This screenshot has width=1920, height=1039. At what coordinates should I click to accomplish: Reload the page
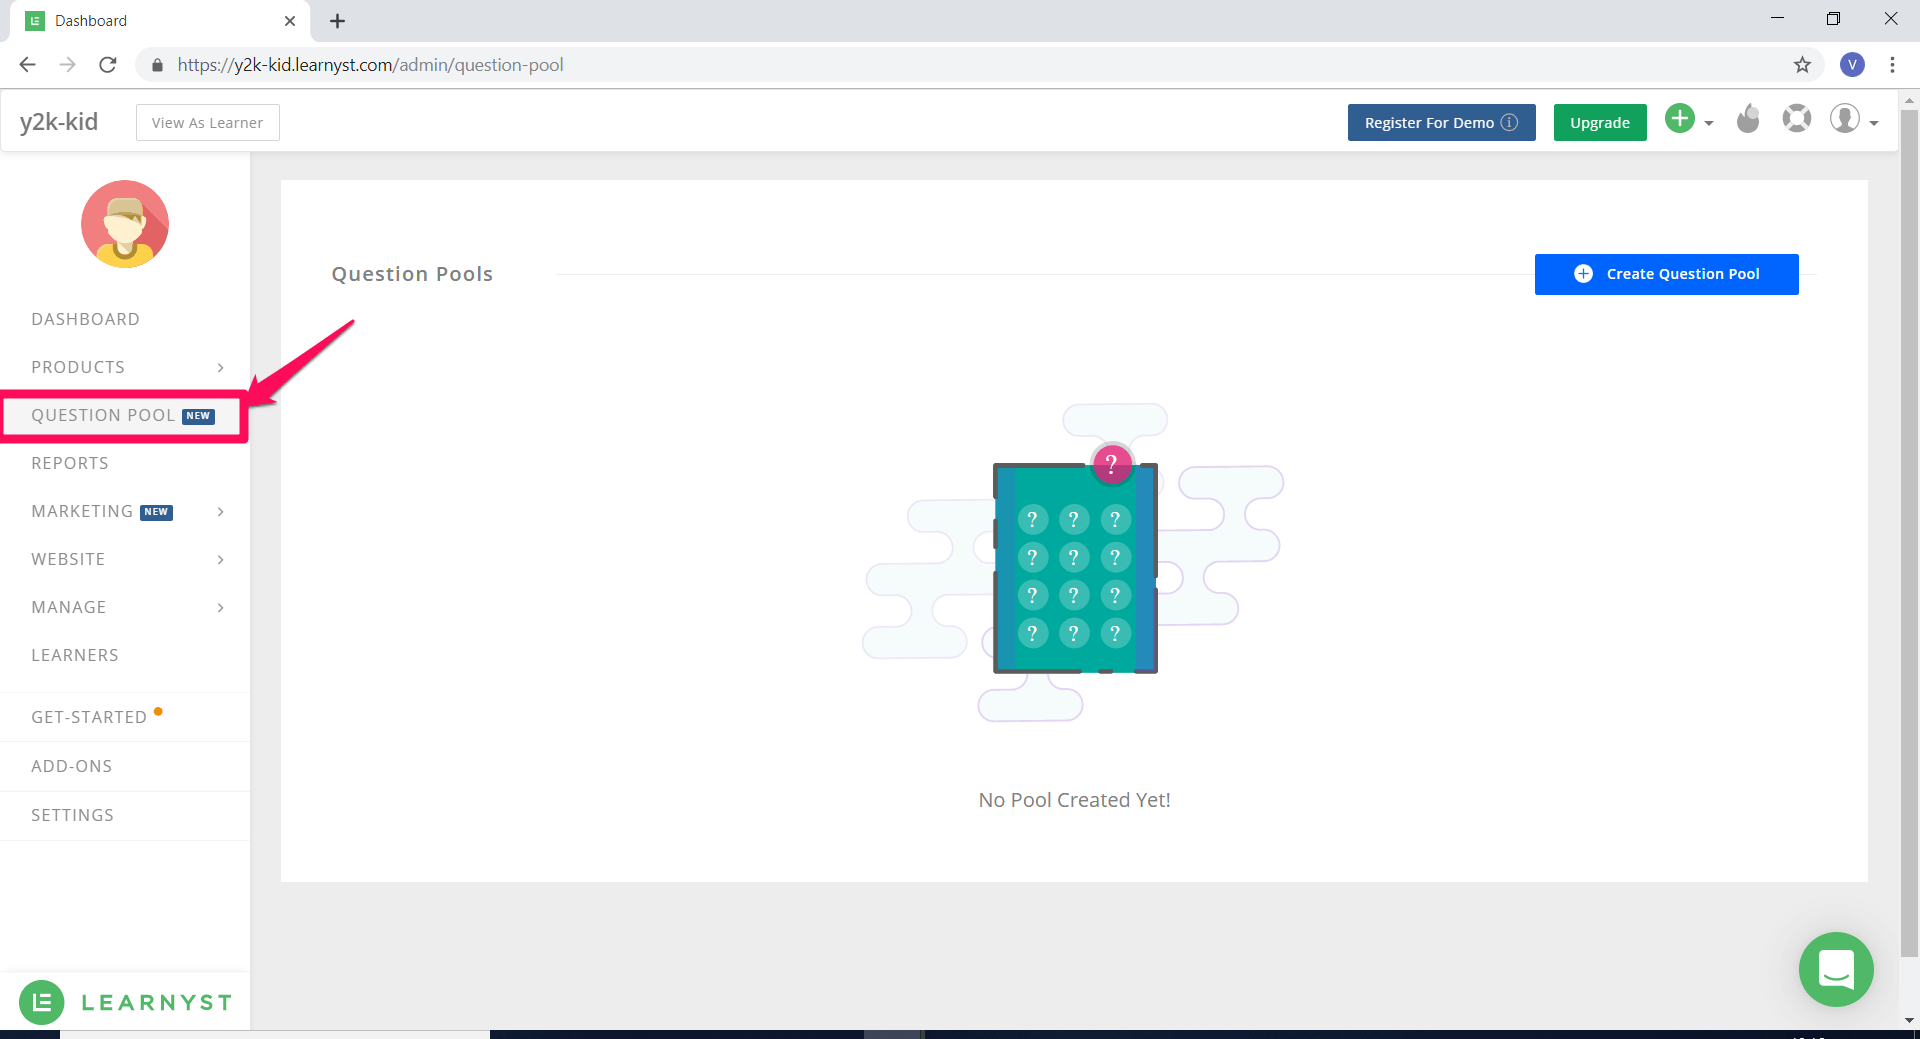coord(108,64)
